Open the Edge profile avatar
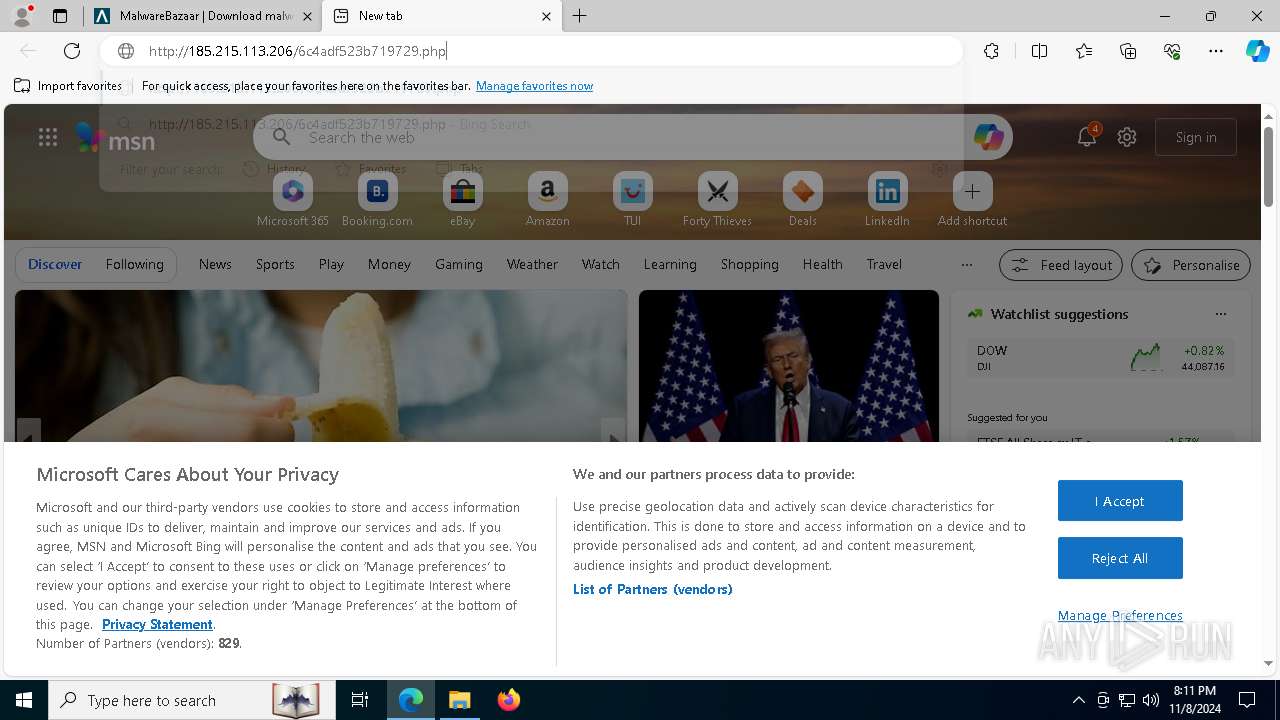The width and height of the screenshot is (1280, 720). pos(21,16)
